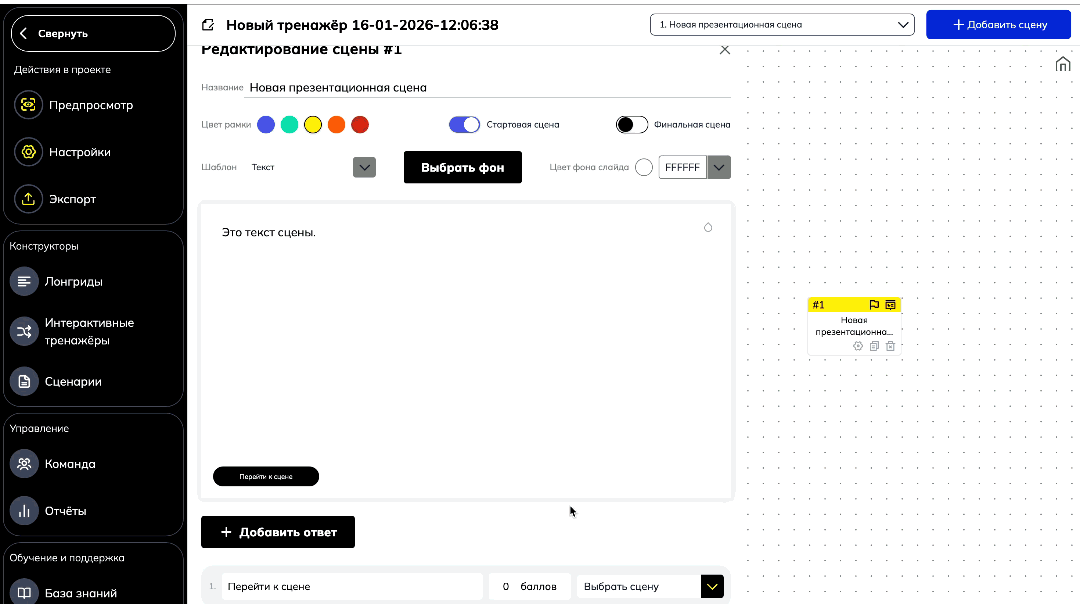Expand the Шаблон template dropdown
This screenshot has width=1080, height=608.
click(x=364, y=167)
